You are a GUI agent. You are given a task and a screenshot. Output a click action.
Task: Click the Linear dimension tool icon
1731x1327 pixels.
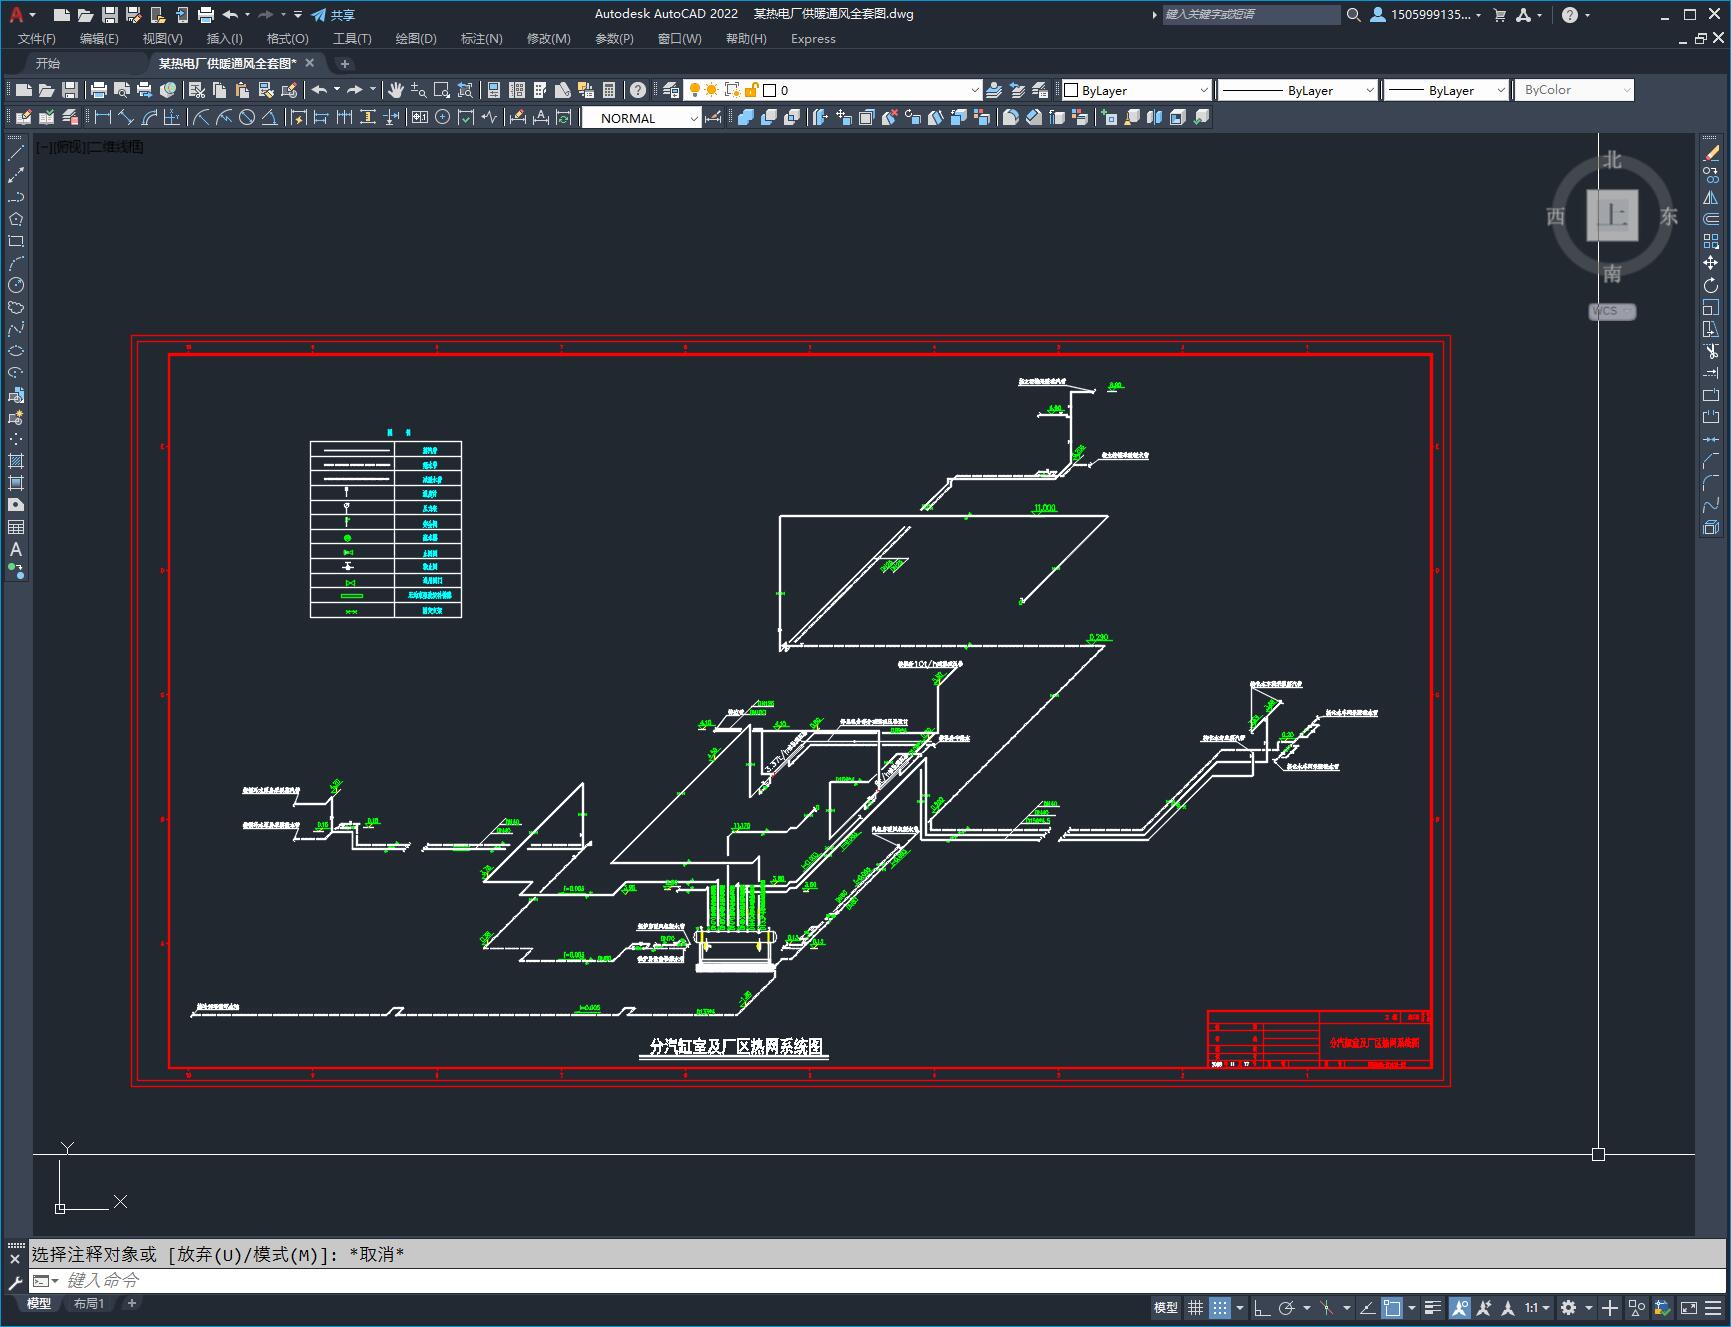(102, 117)
